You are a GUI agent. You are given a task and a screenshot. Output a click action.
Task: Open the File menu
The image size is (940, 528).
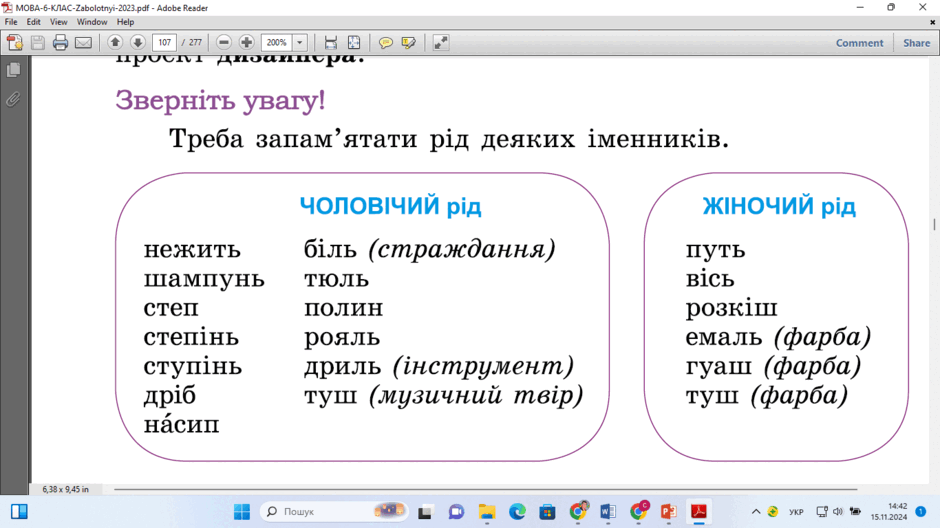(x=11, y=22)
